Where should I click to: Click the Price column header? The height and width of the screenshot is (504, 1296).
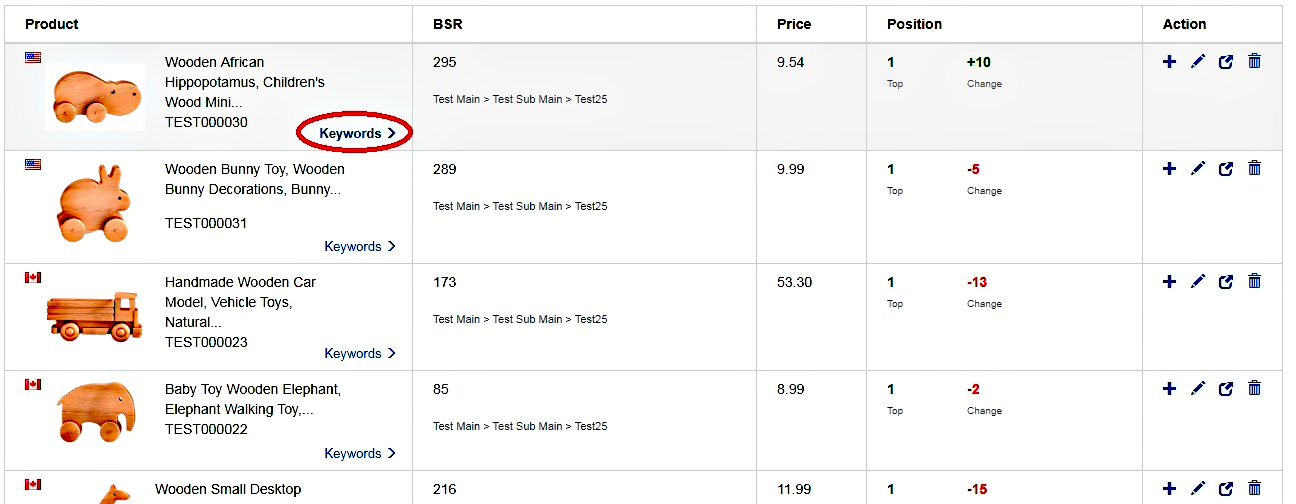point(794,24)
